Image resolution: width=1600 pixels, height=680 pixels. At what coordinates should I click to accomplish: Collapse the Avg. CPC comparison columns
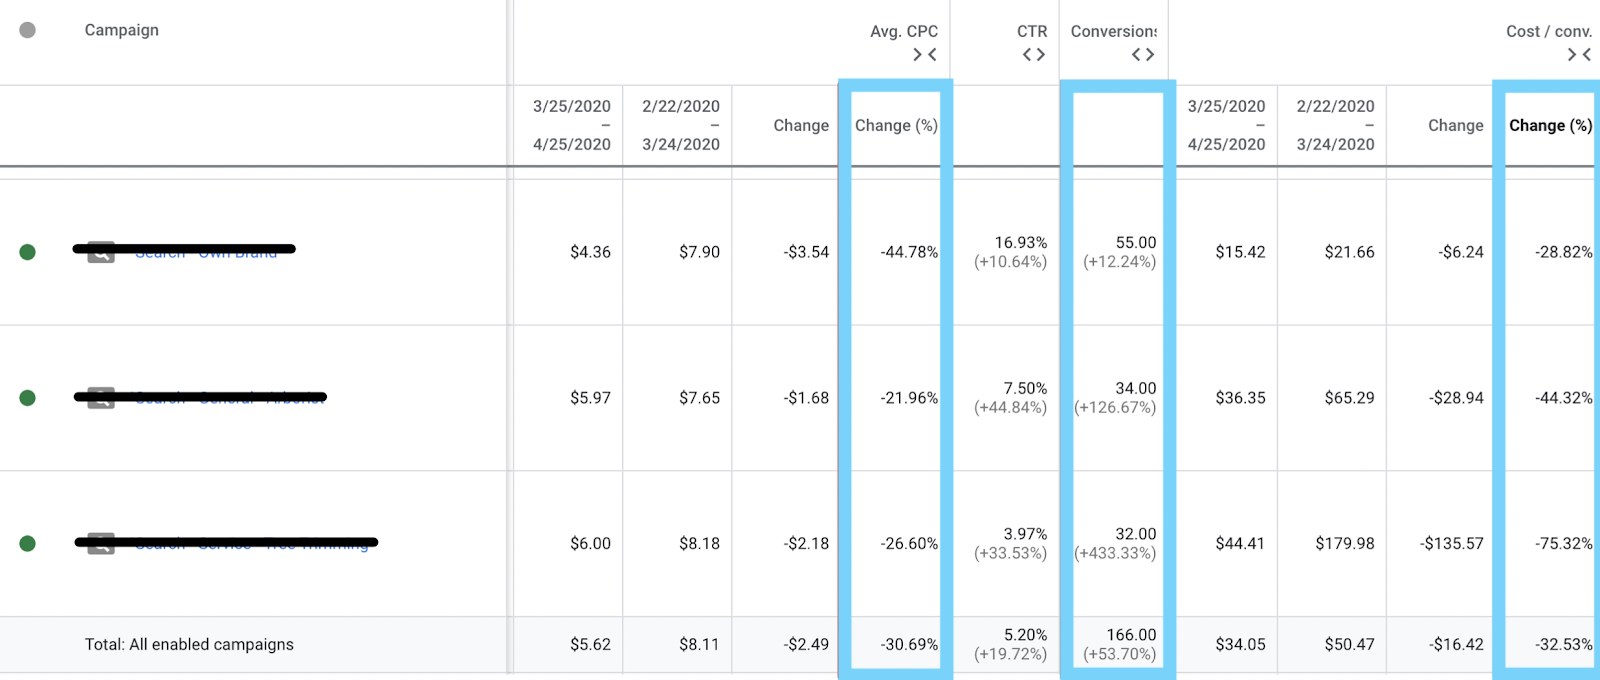(x=924, y=55)
